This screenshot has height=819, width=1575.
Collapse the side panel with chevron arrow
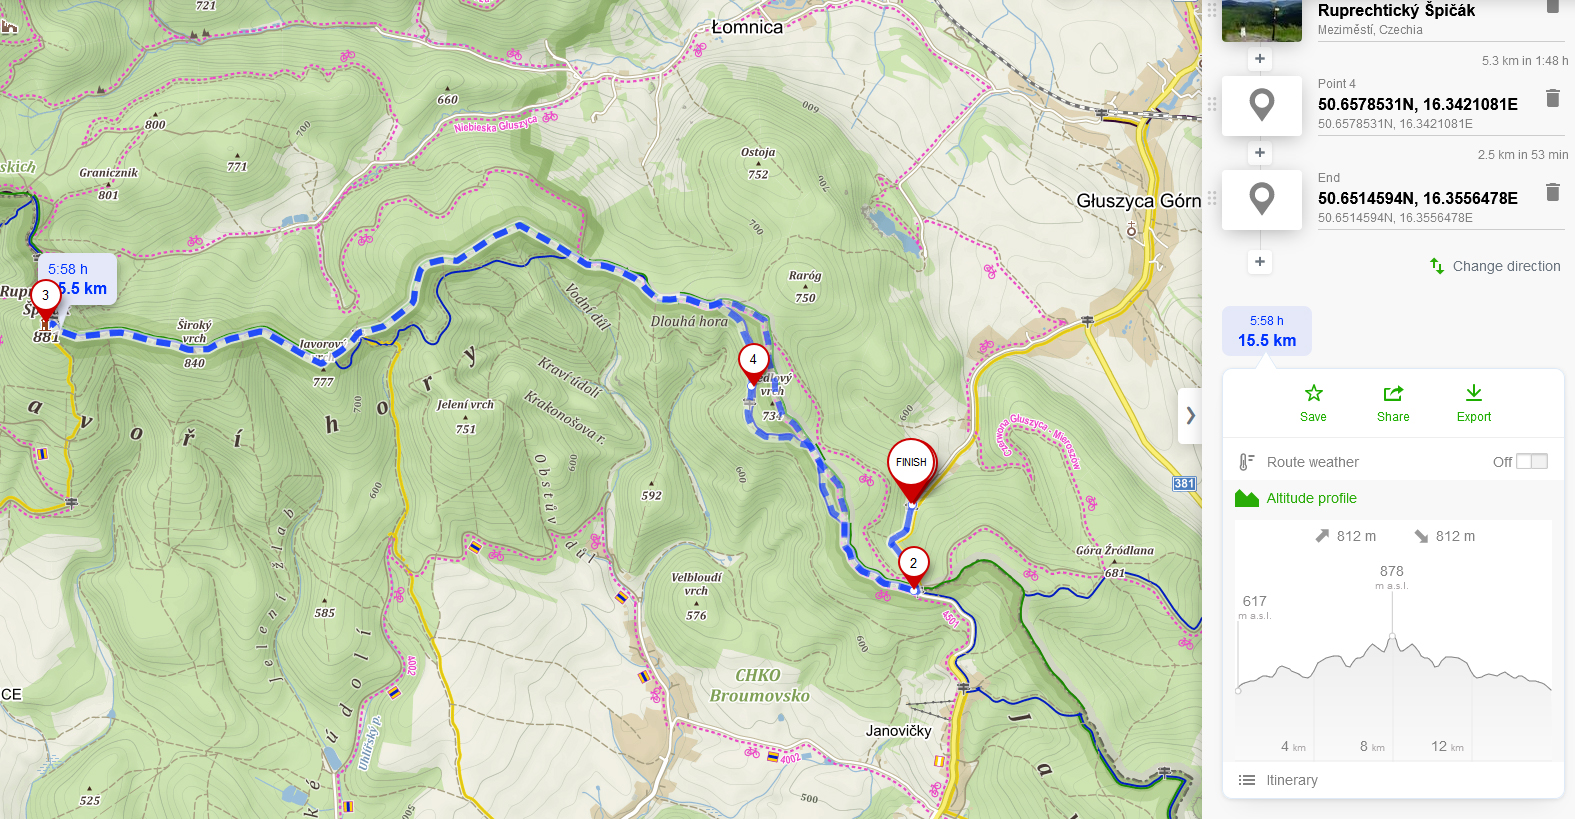pyautogui.click(x=1190, y=415)
